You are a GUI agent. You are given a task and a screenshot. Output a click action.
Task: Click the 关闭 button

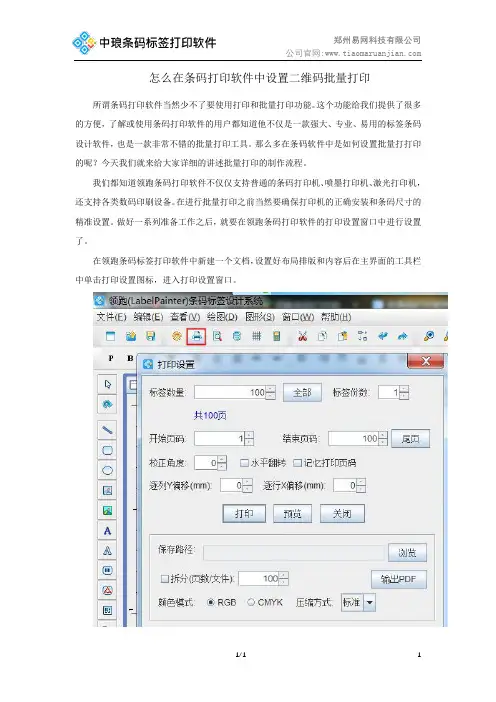click(x=342, y=514)
